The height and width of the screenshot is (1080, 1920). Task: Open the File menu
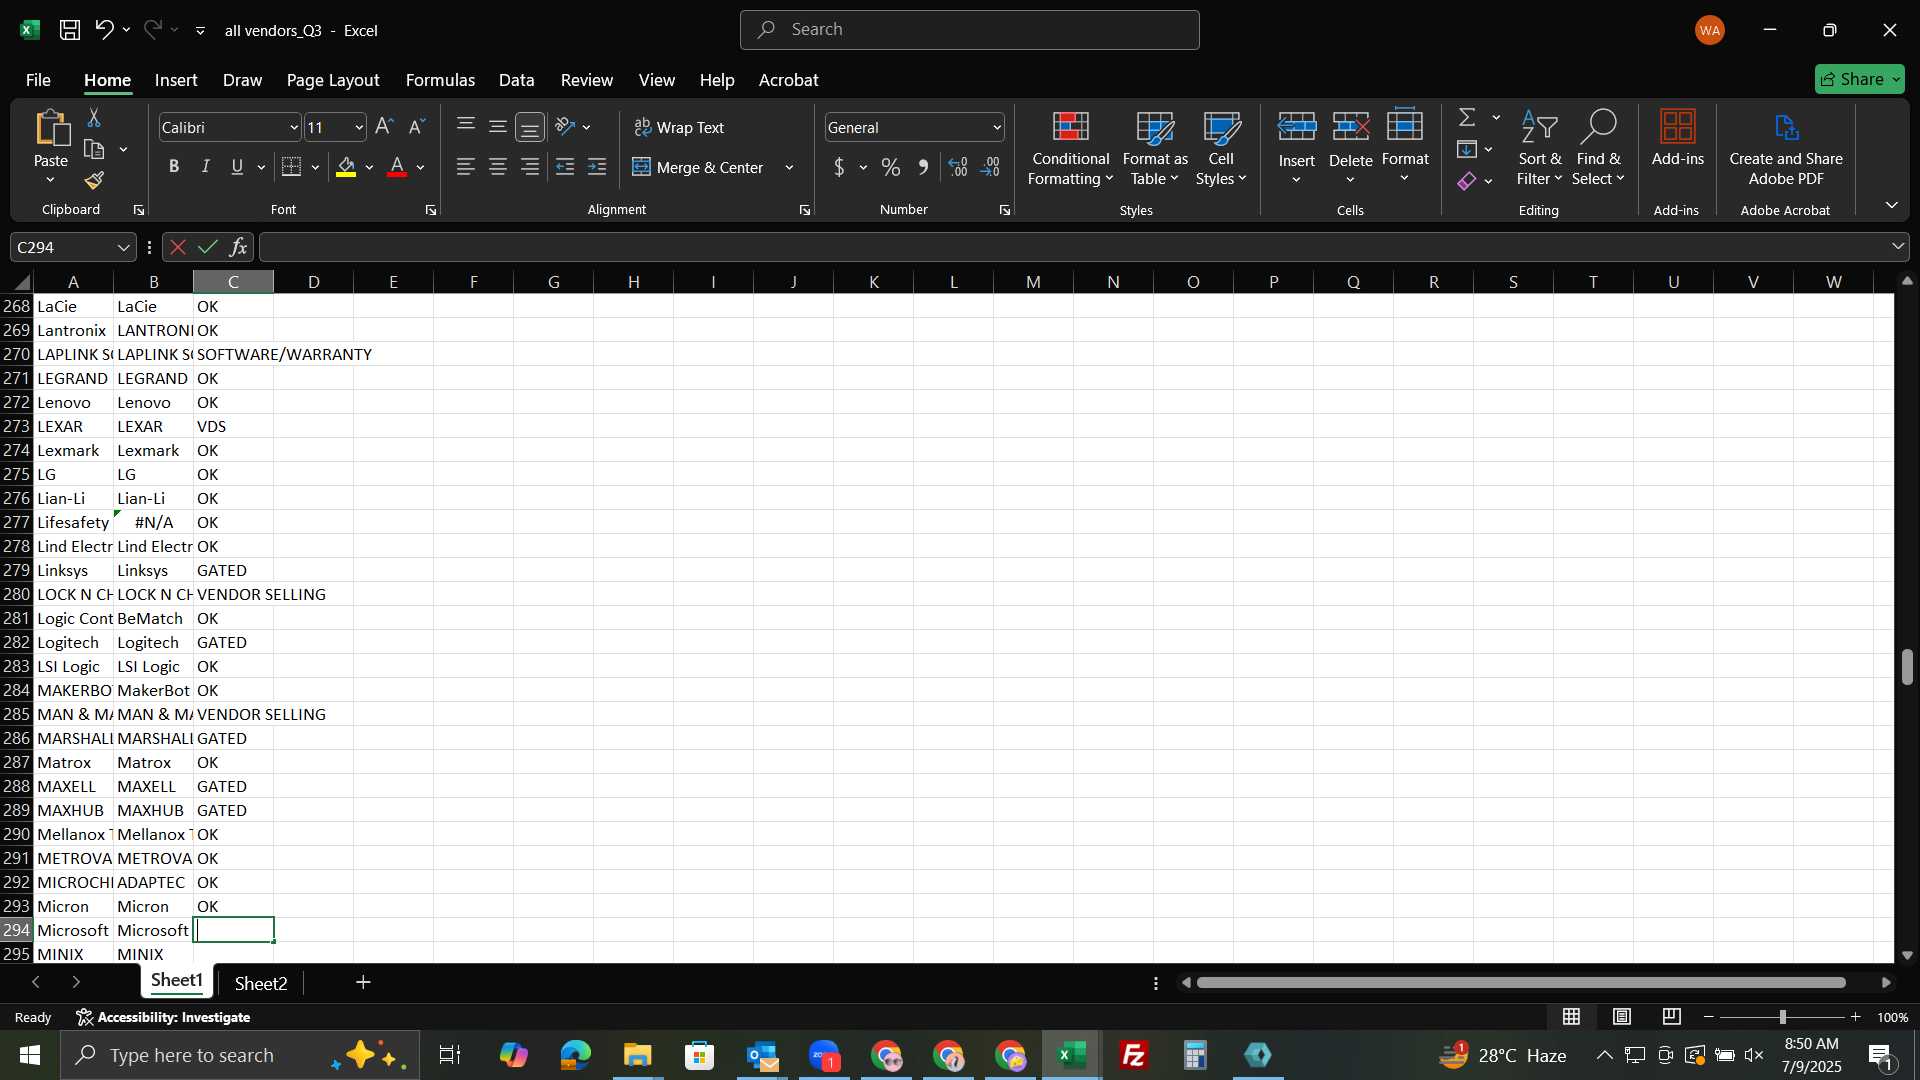[x=38, y=80]
